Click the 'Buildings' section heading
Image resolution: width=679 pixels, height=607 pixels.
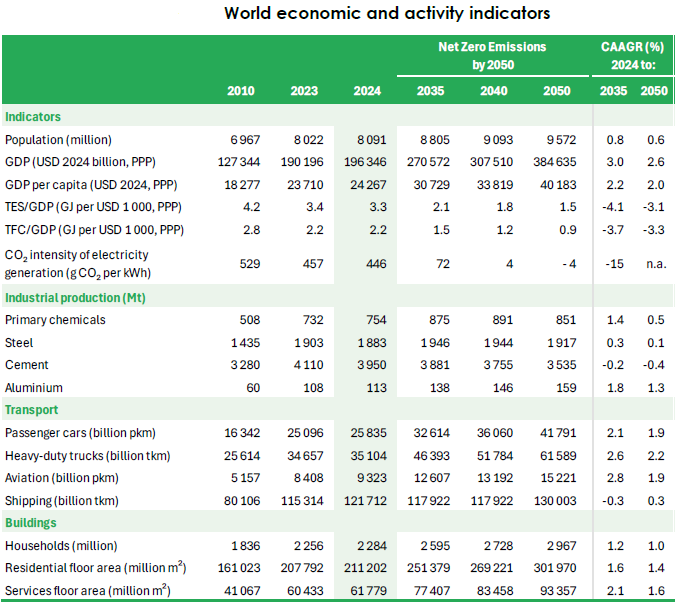[31, 523]
